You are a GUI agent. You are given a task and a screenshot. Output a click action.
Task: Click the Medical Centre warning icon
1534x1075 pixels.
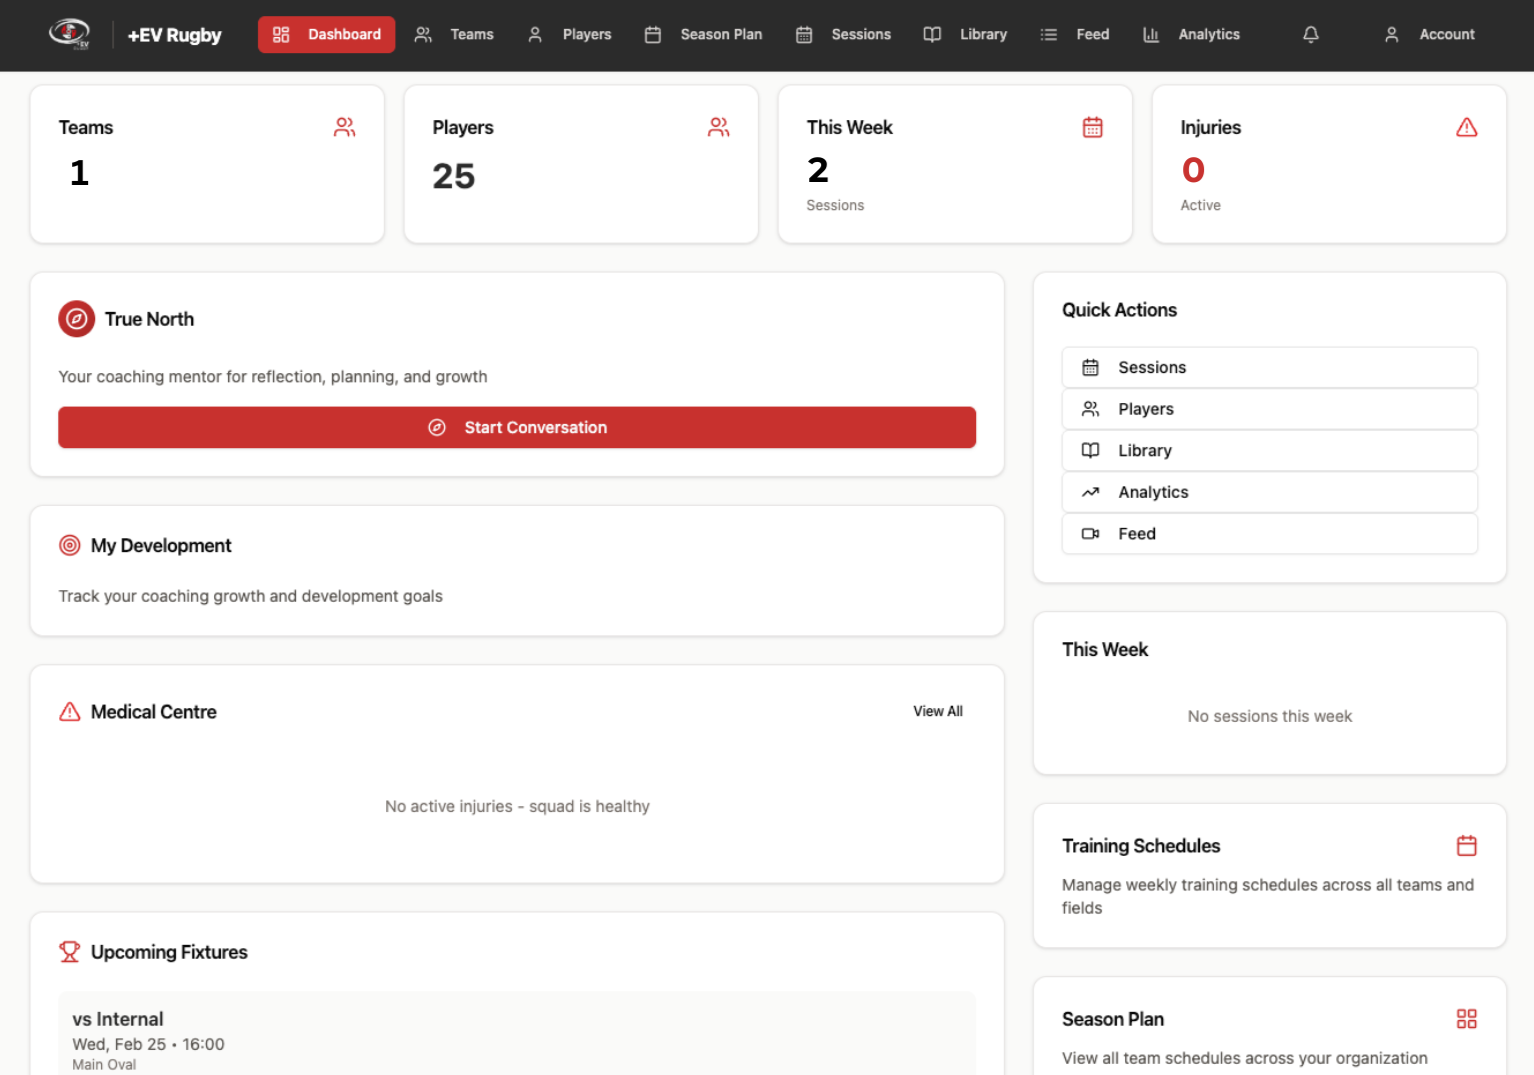pos(69,711)
